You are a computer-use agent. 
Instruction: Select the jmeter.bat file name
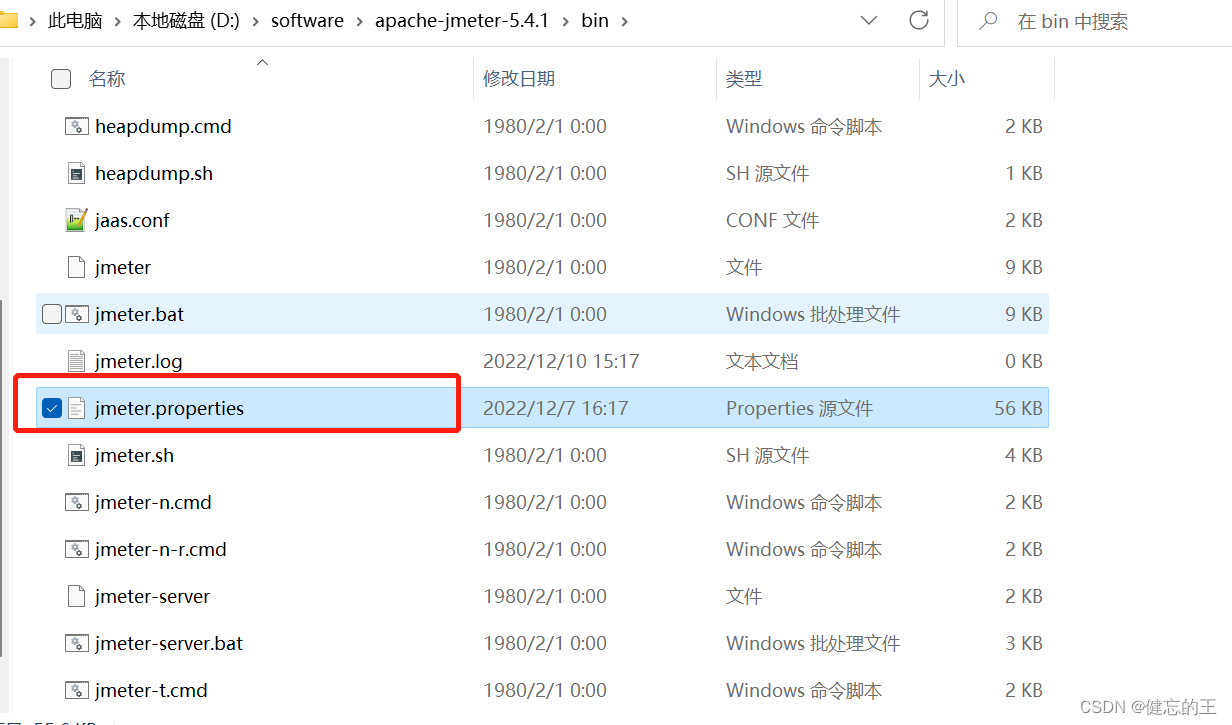140,314
